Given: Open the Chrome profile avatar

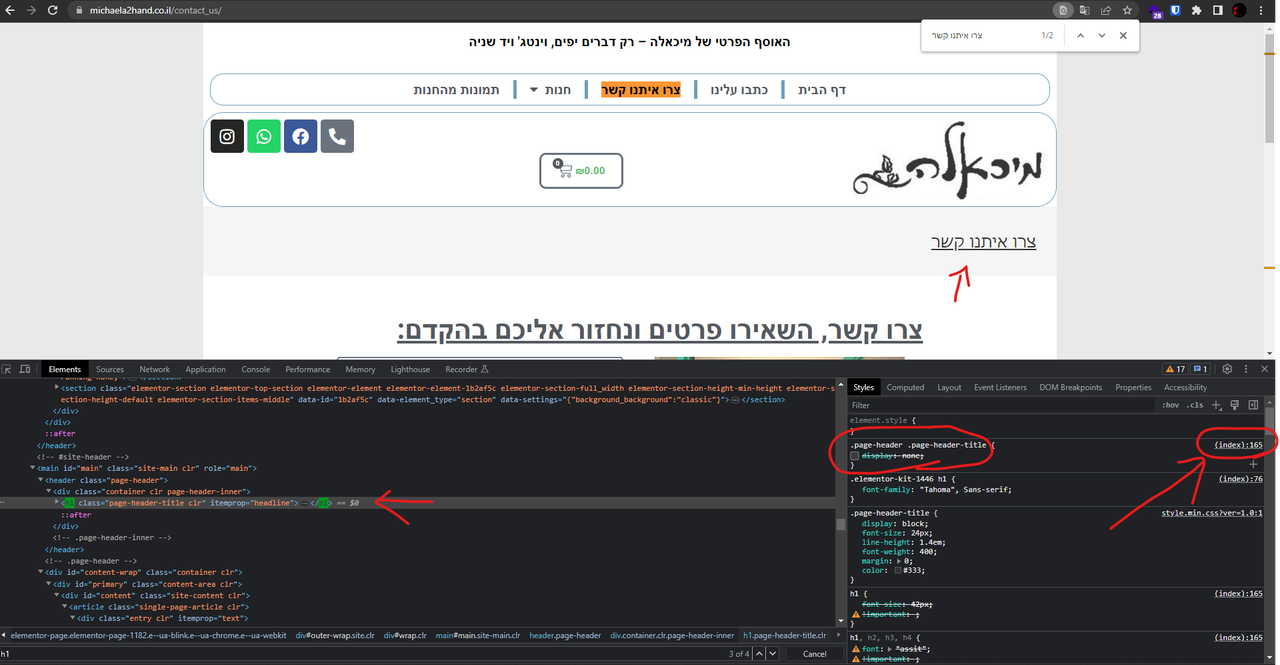Looking at the screenshot, I should 1240,10.
